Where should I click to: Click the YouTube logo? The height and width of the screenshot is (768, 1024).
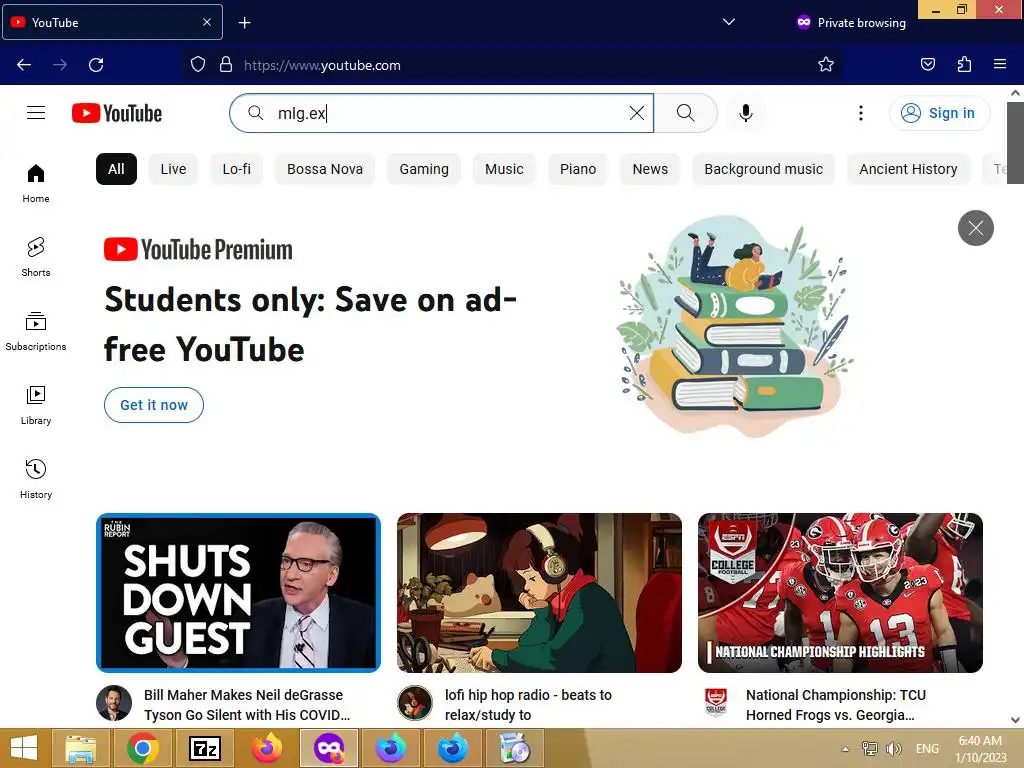tap(117, 113)
